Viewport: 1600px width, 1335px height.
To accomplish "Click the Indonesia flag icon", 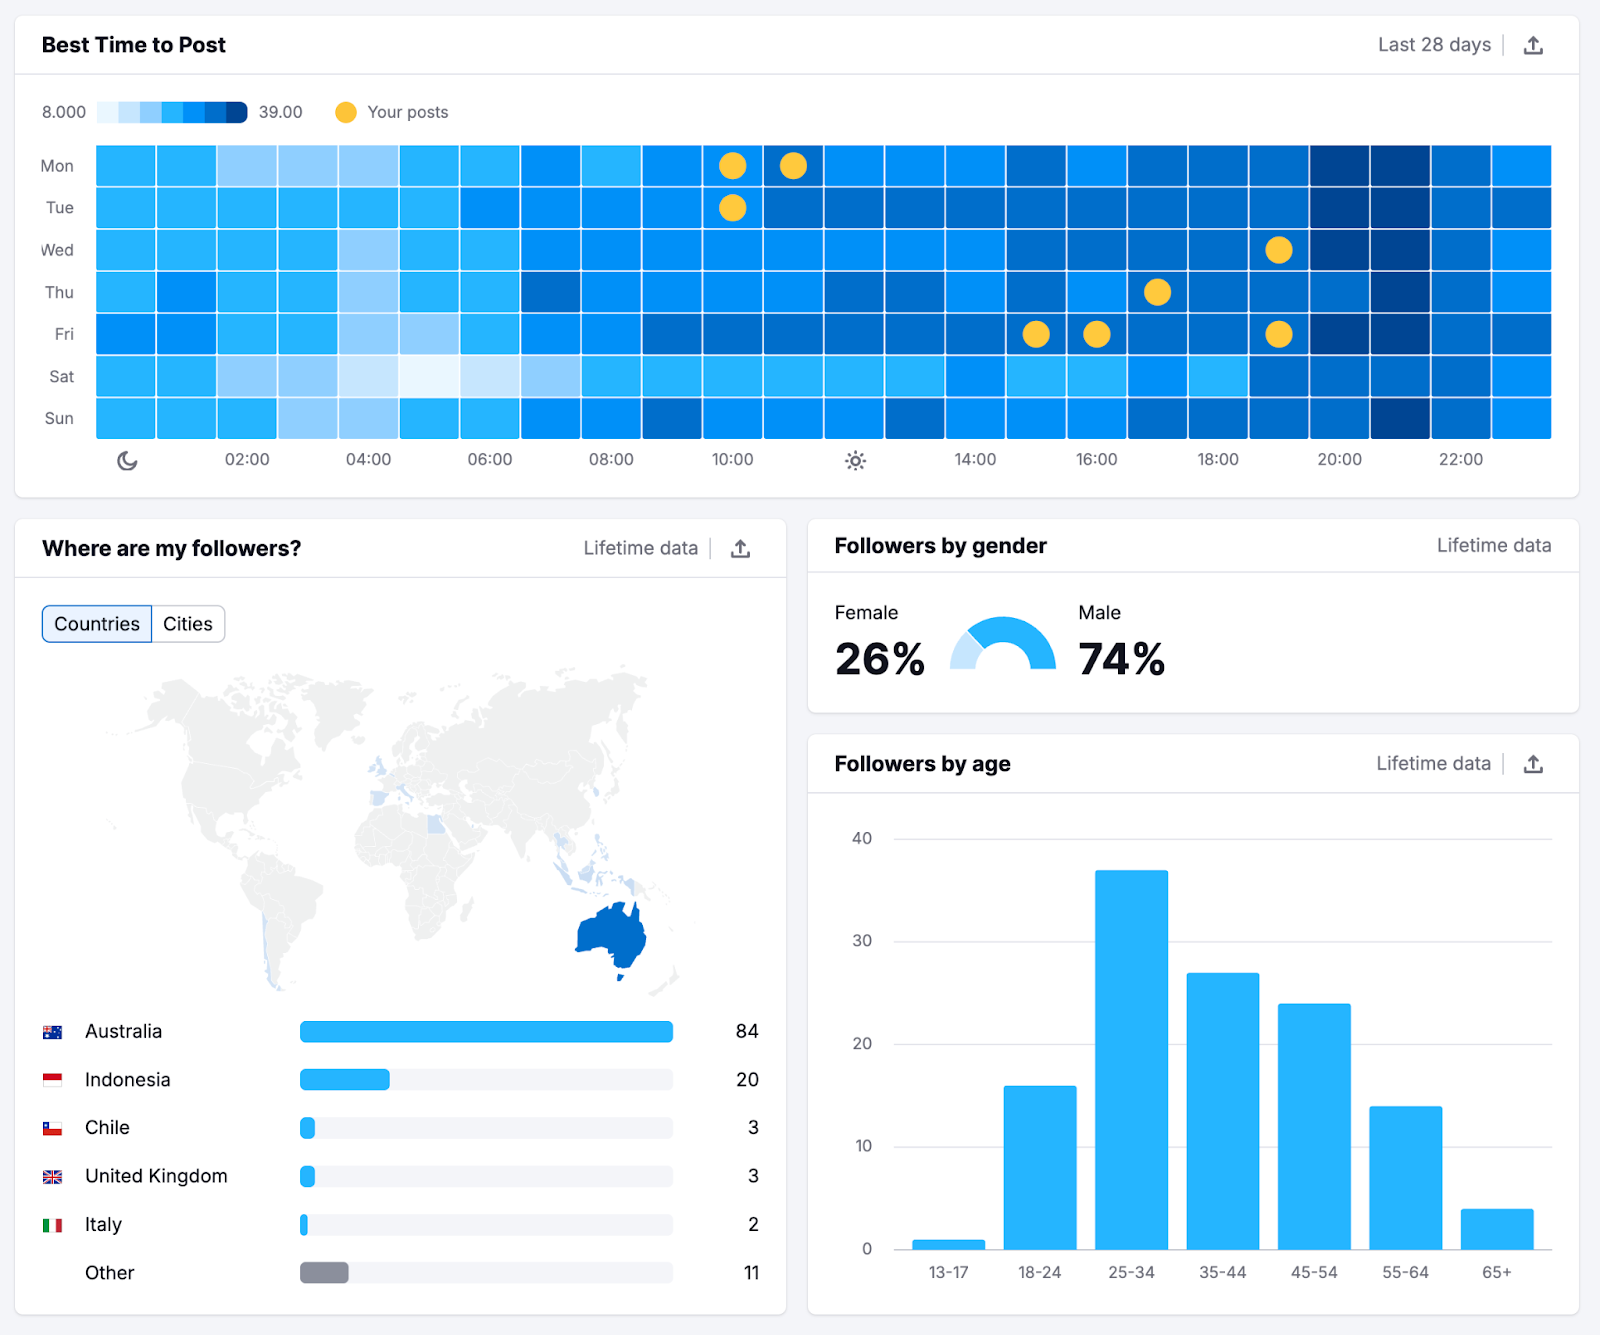I will tap(55, 1079).
